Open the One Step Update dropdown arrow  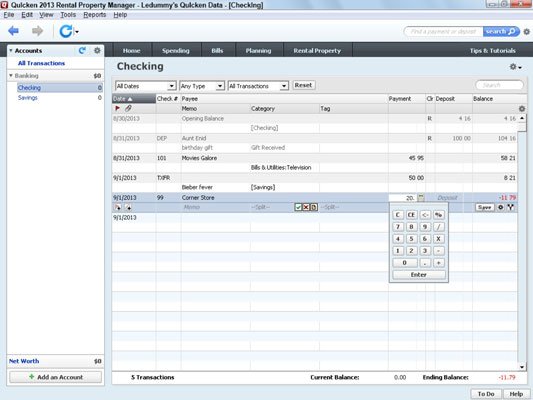click(77, 32)
